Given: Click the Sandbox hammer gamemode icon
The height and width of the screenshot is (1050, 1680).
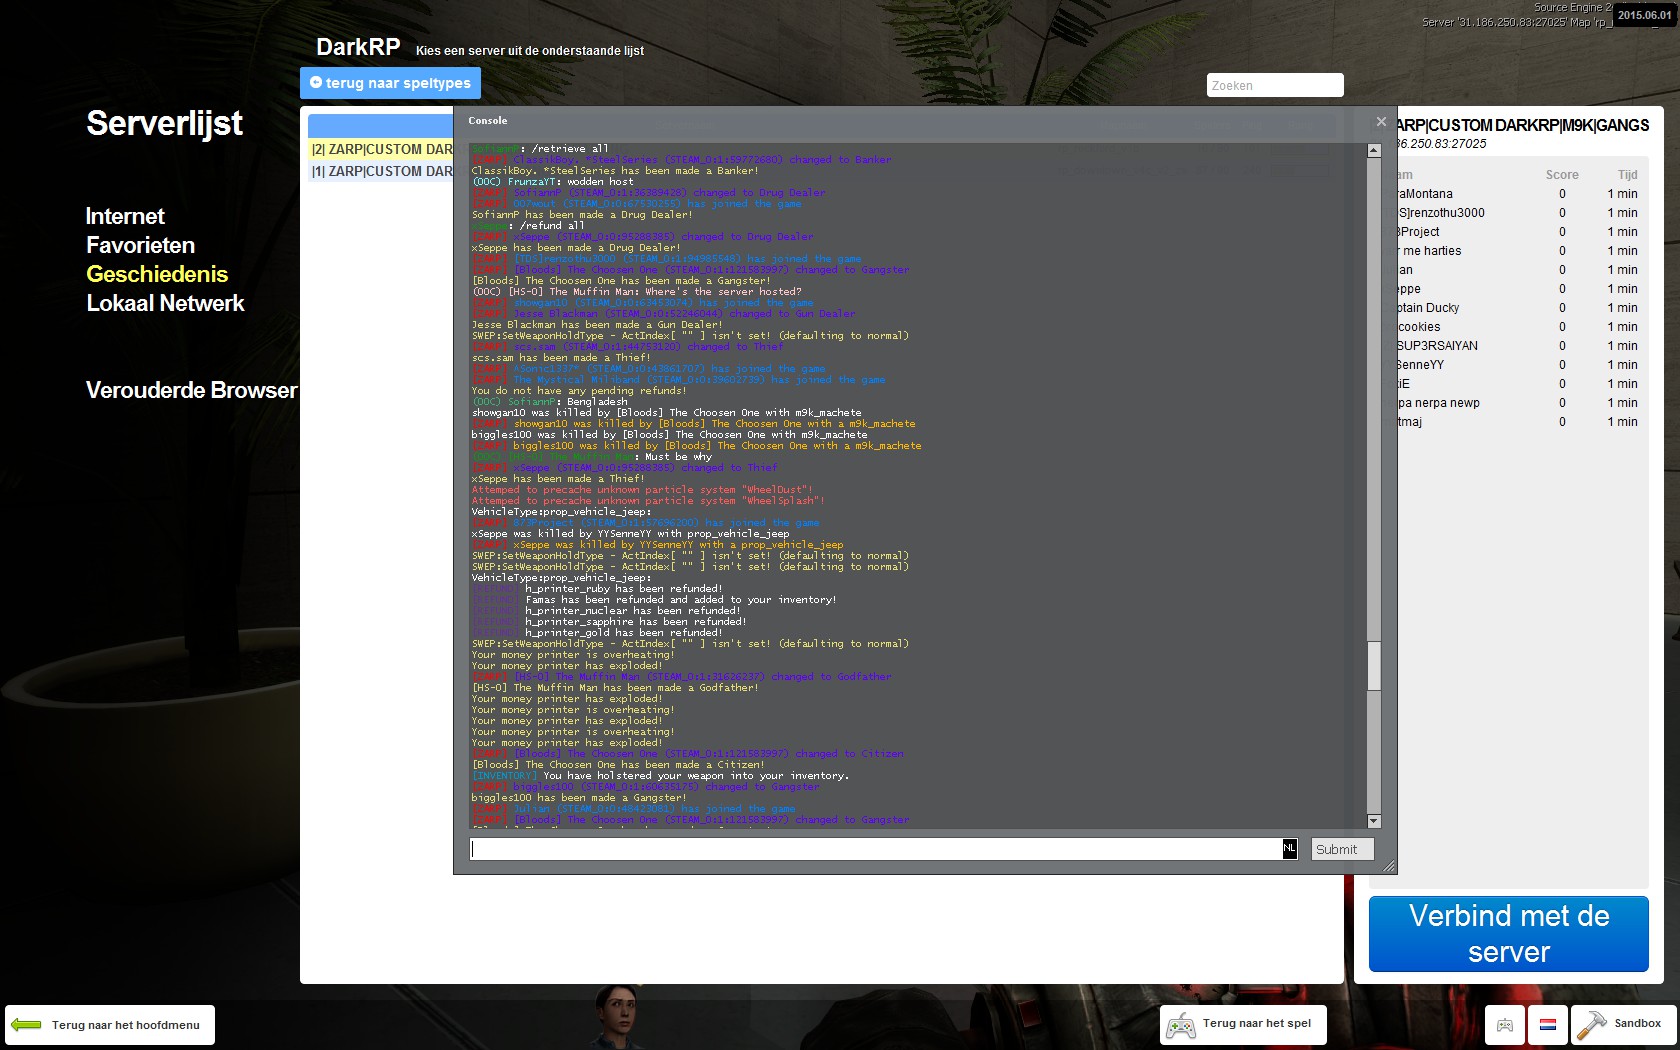Looking at the screenshot, I should (x=1591, y=1024).
